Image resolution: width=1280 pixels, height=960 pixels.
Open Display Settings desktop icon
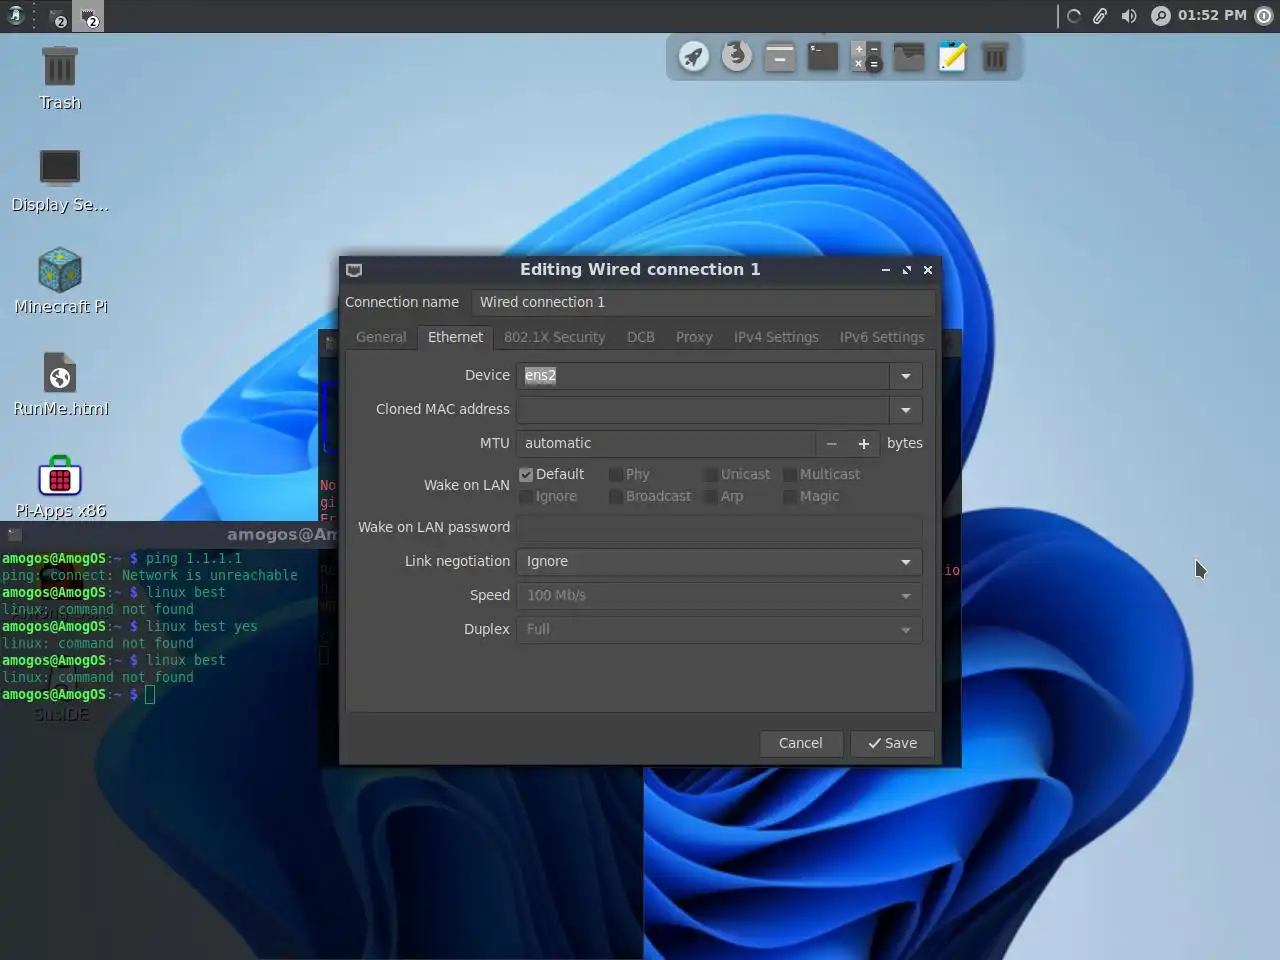click(60, 180)
